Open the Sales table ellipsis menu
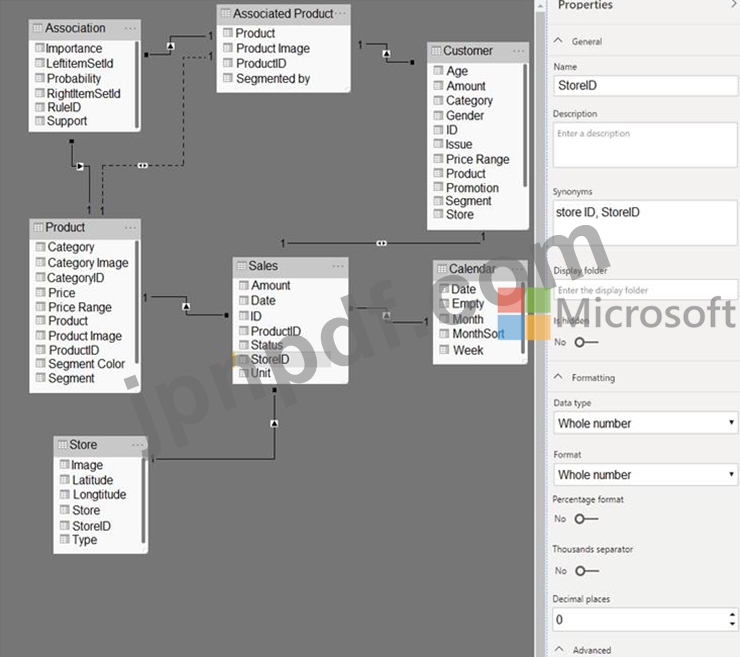Viewport: 740px width, 657px height. (338, 266)
